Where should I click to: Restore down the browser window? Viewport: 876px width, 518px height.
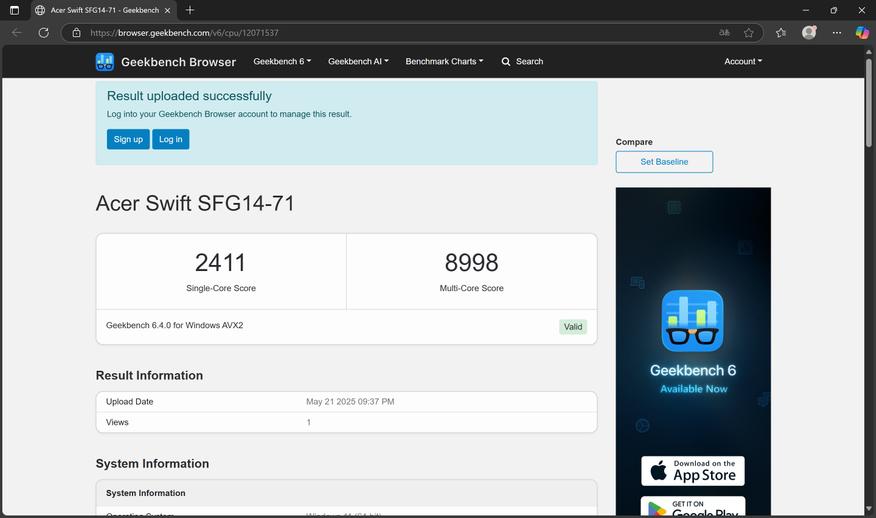click(834, 10)
